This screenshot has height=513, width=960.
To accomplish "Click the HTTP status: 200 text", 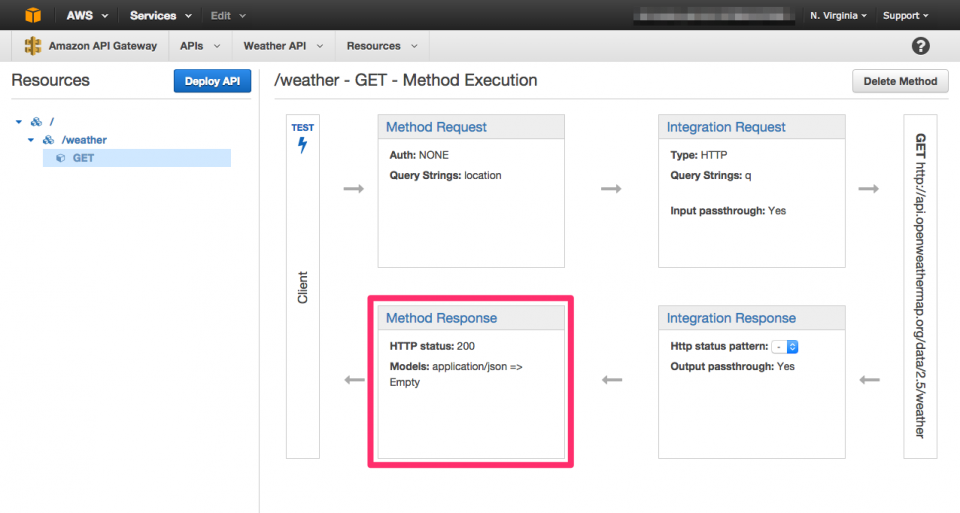I will 432,346.
